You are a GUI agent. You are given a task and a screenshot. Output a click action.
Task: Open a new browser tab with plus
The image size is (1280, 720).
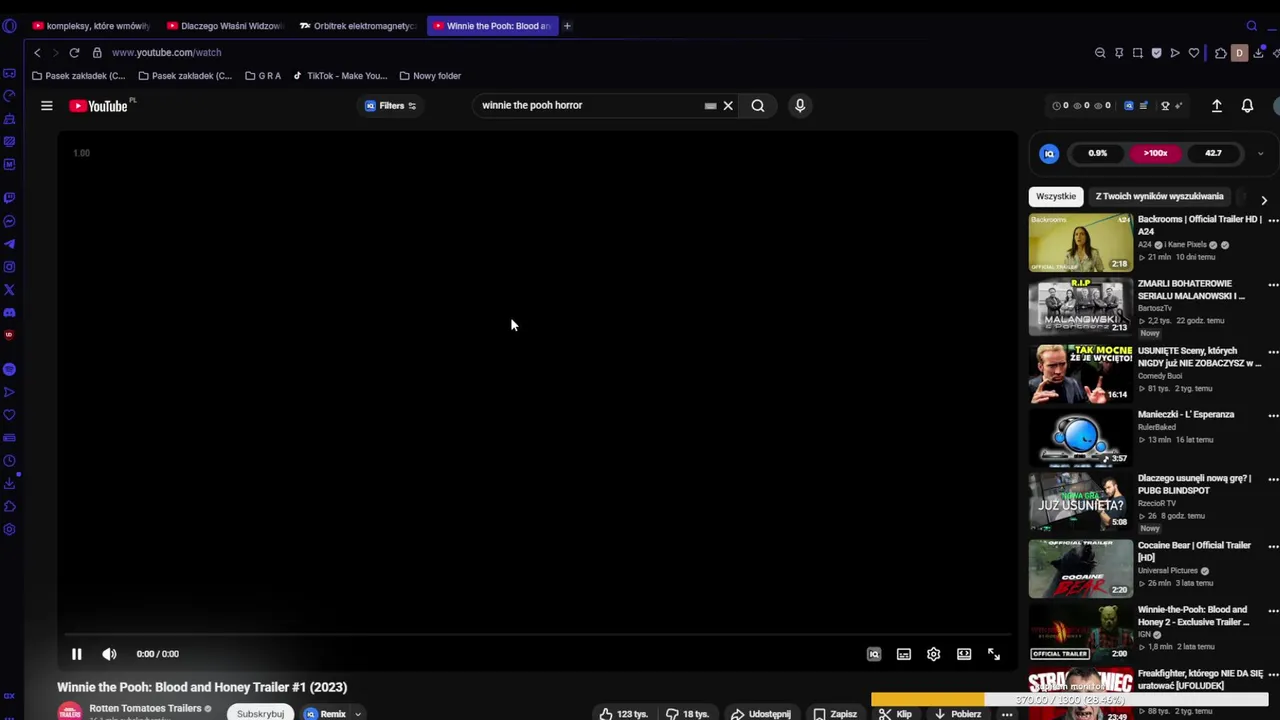(567, 26)
